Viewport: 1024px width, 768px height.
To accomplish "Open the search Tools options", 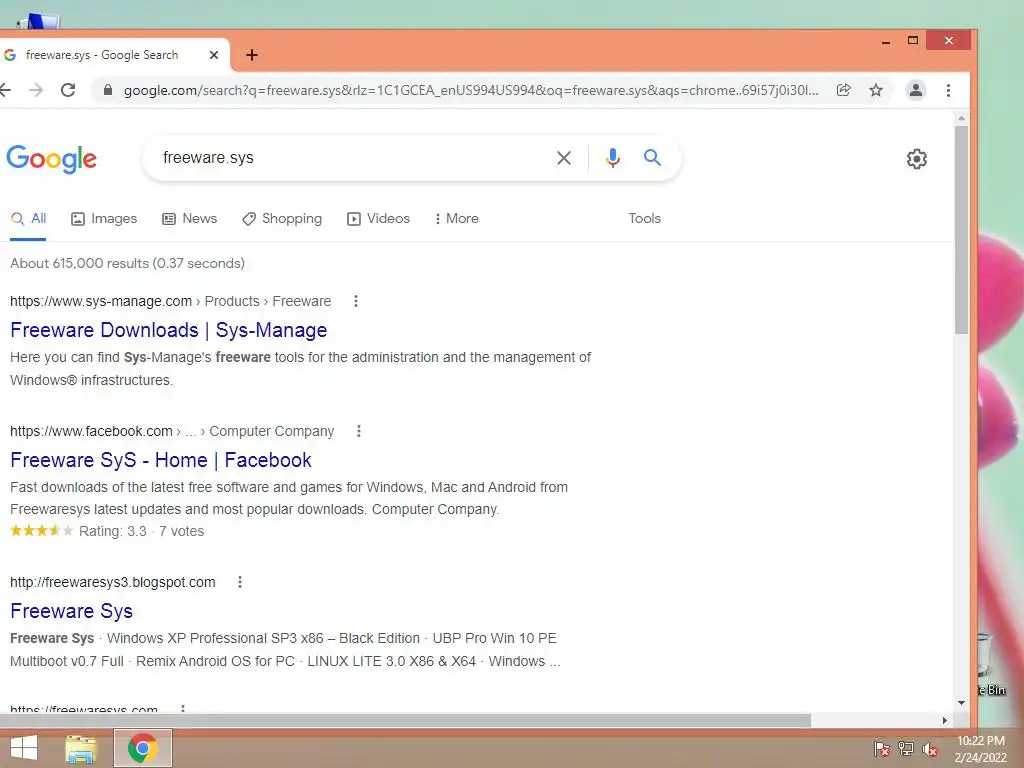I will tap(645, 219).
